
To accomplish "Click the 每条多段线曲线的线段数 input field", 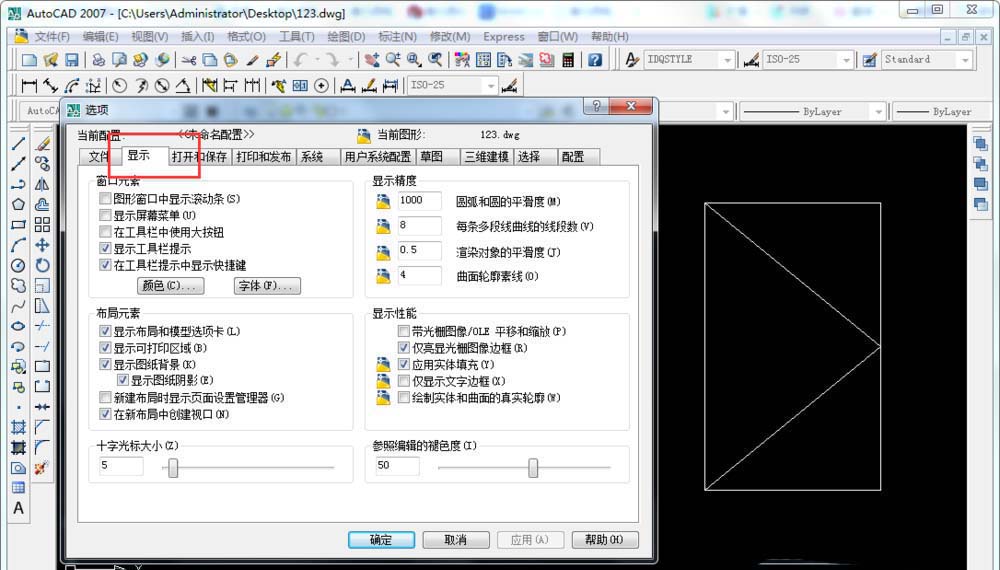I will click(418, 226).
